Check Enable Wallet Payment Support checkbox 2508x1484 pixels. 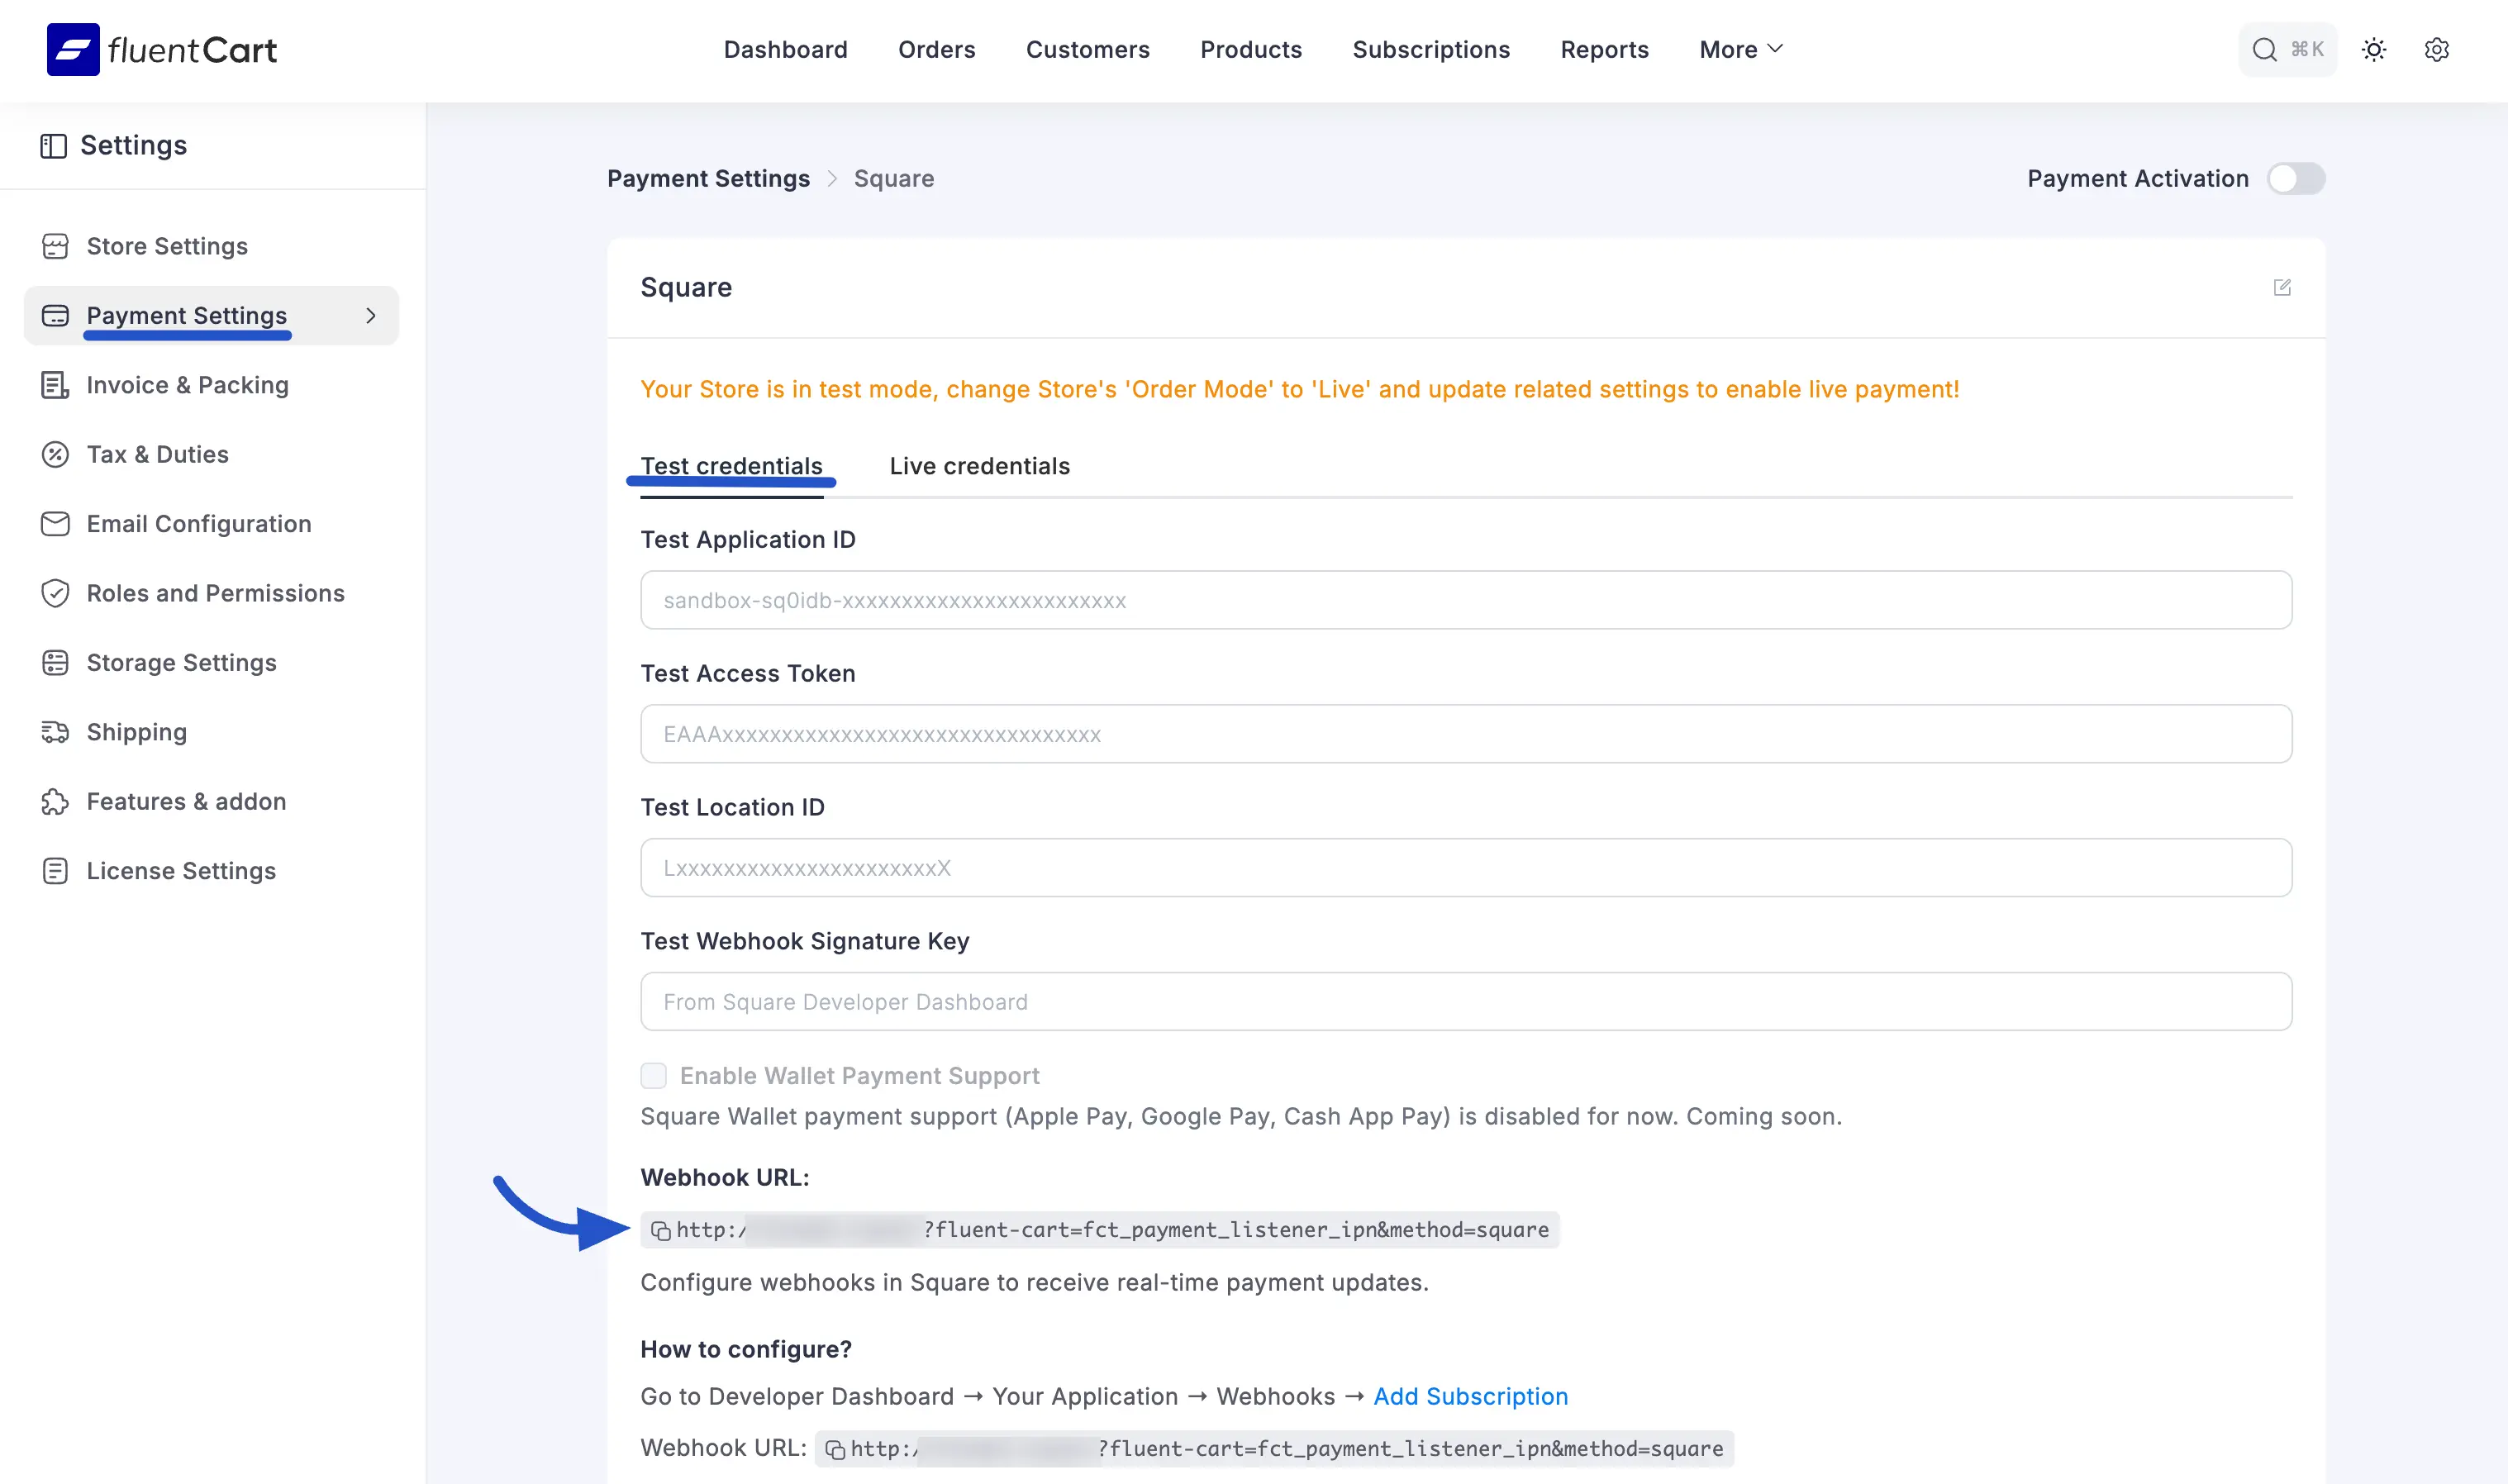click(653, 1075)
